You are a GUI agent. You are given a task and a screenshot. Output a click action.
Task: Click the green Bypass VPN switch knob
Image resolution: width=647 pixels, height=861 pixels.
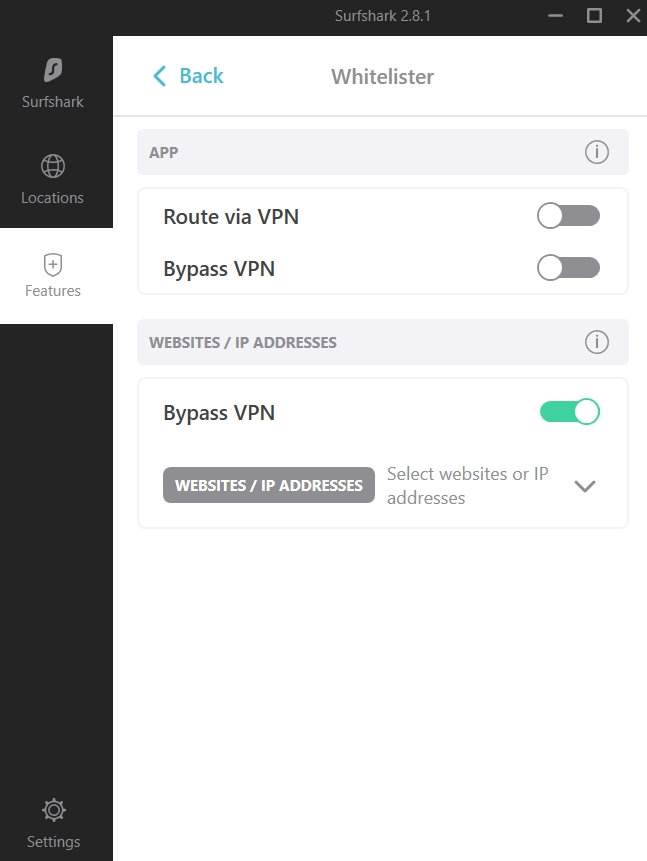[585, 411]
